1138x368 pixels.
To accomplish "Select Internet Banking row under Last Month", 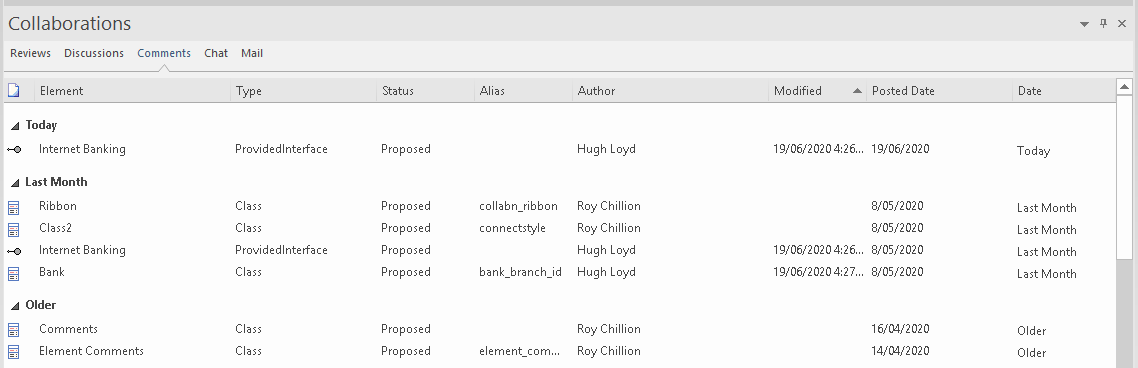I will [559, 250].
